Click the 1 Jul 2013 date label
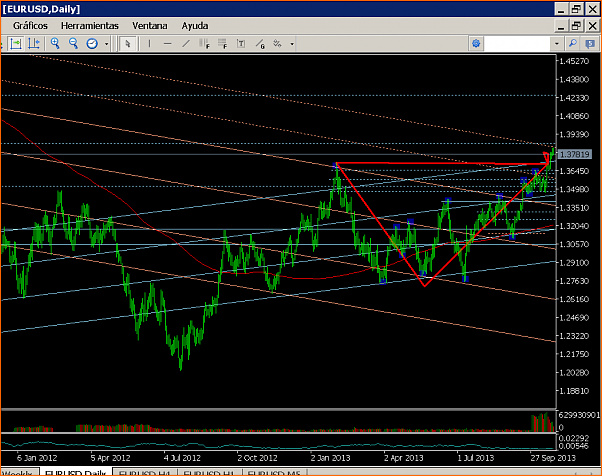The image size is (602, 476). pyautogui.click(x=475, y=458)
